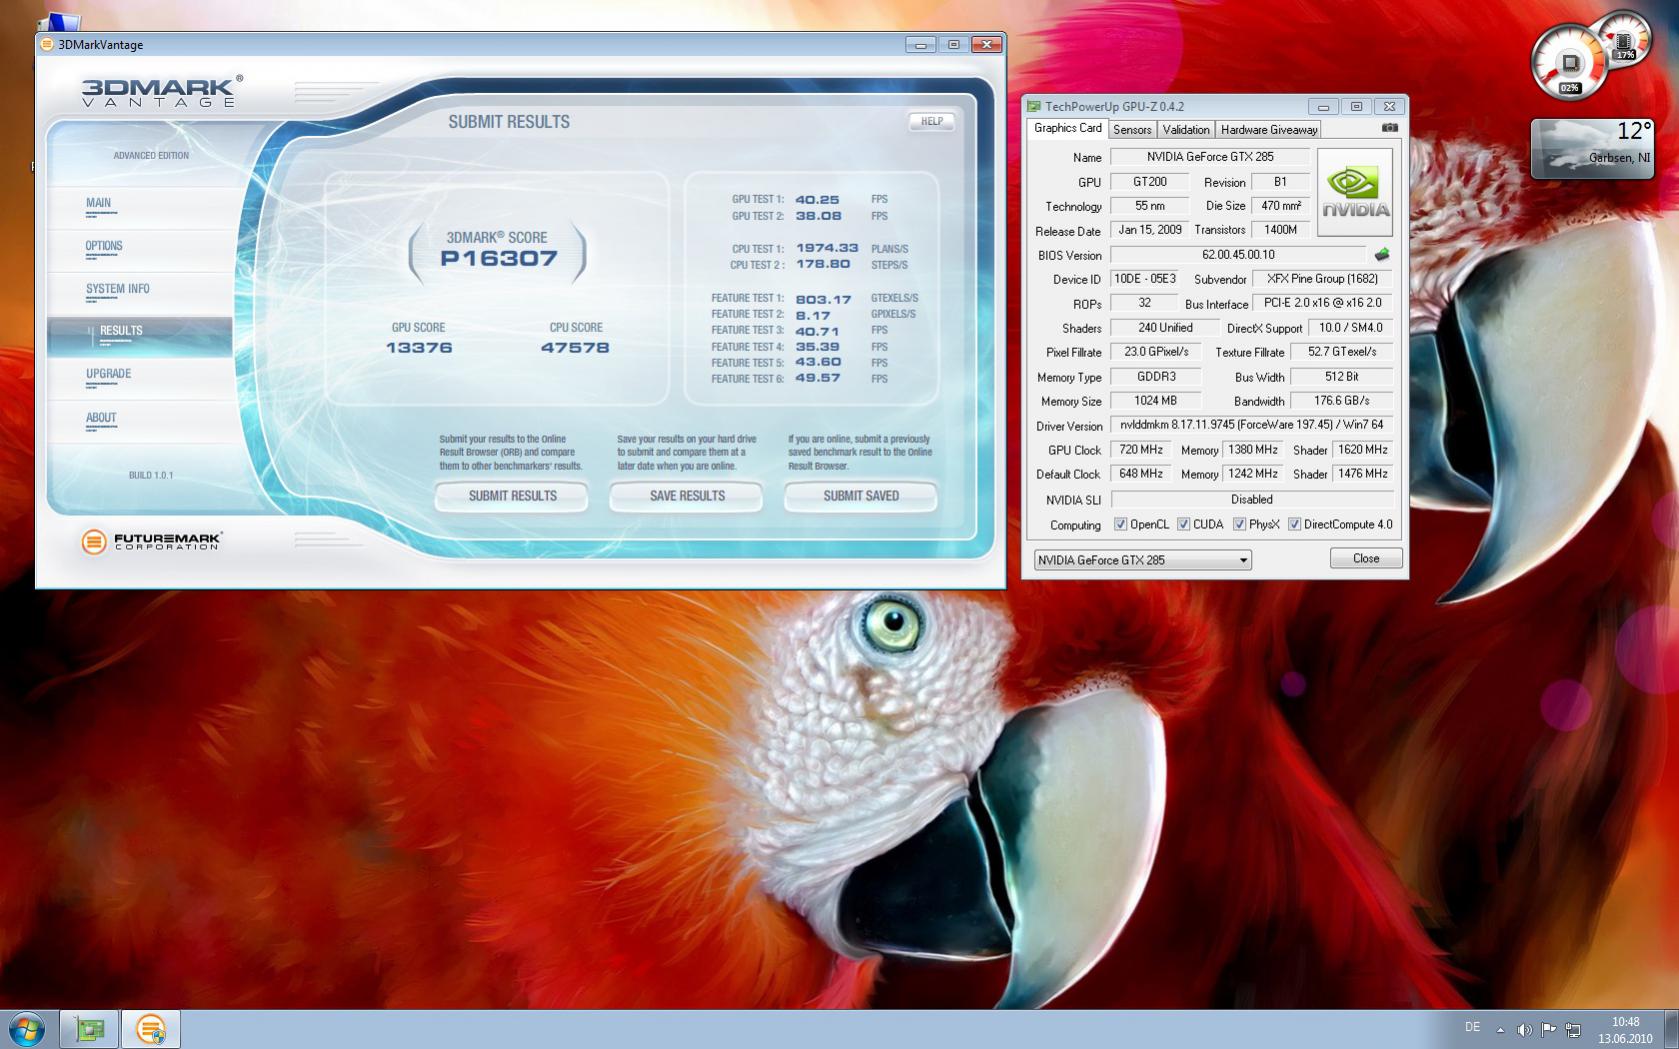1679x1049 pixels.
Task: Click the HELP button in 3DMark
Action: tap(932, 121)
